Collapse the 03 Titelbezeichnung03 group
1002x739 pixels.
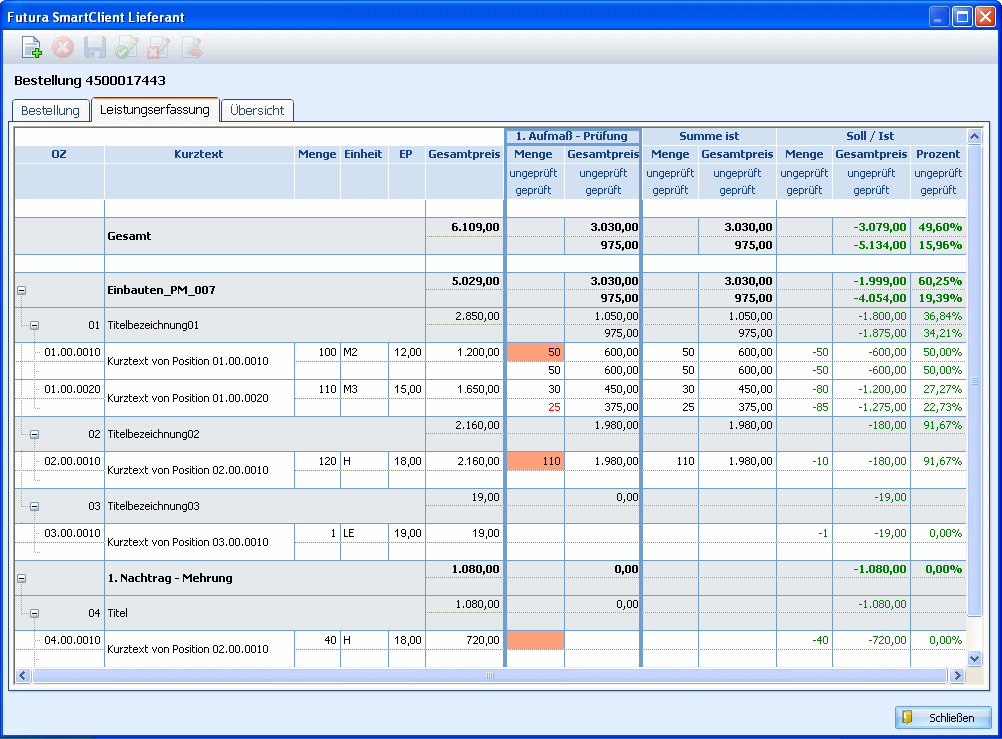click(x=34, y=506)
